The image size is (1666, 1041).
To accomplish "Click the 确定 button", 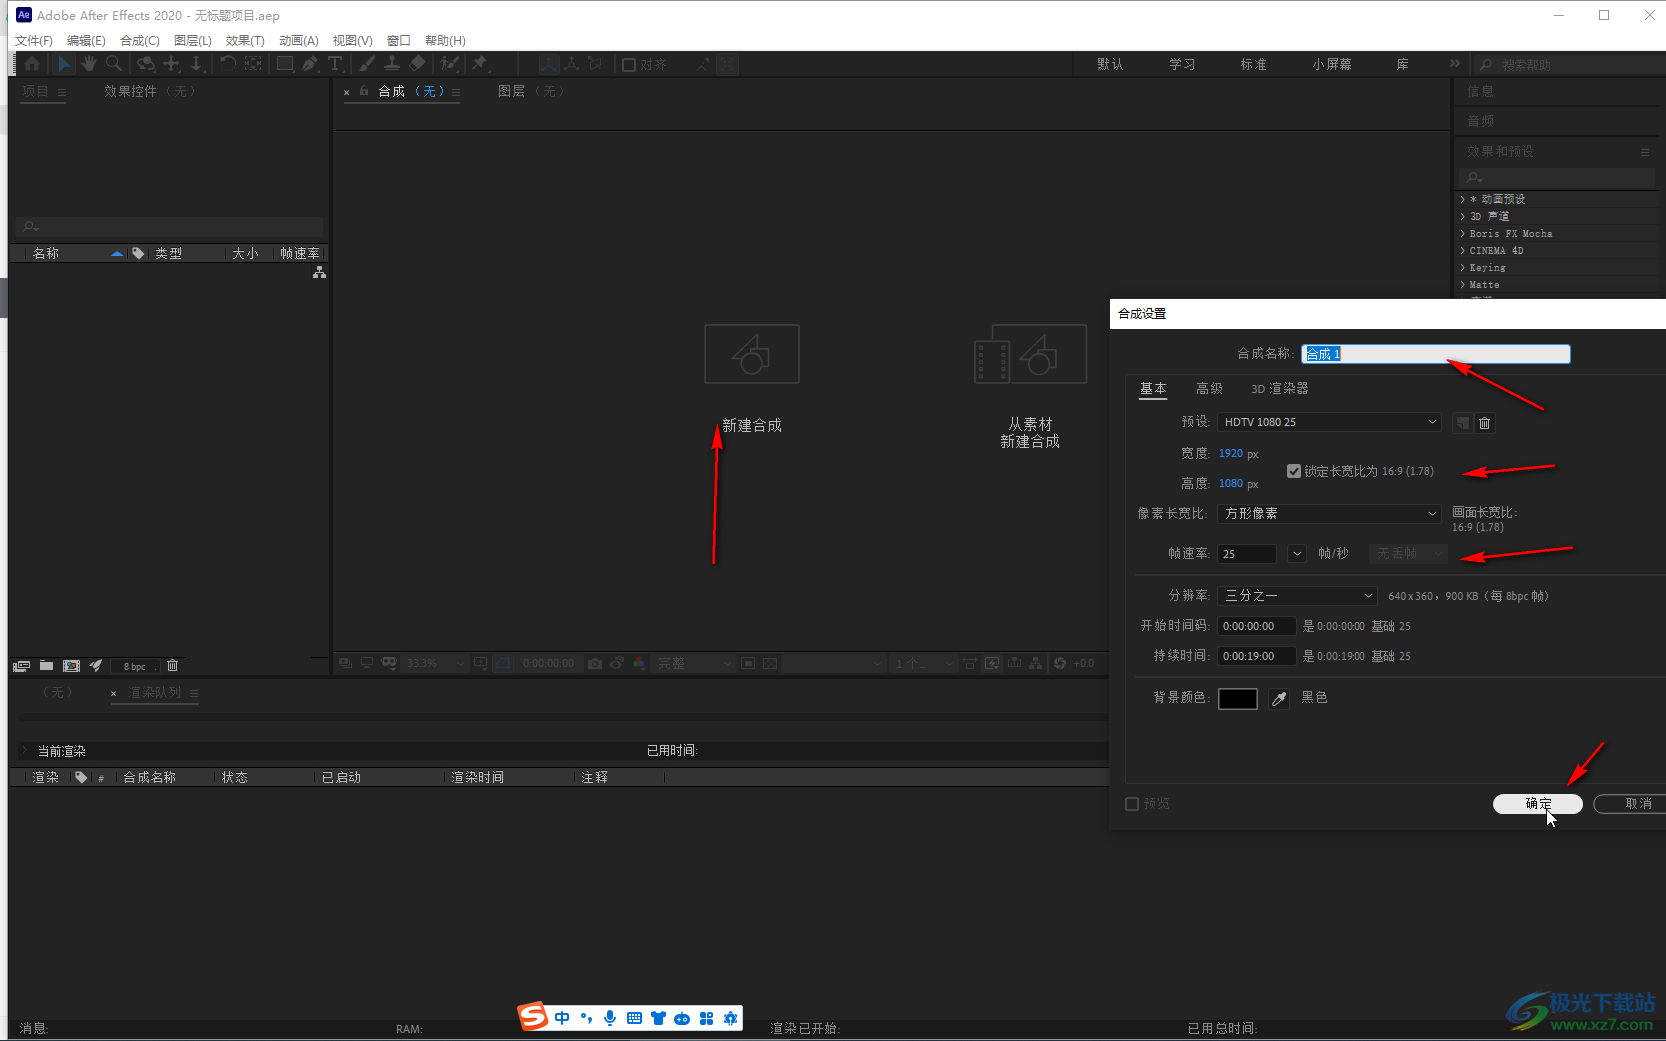I will click(x=1537, y=804).
